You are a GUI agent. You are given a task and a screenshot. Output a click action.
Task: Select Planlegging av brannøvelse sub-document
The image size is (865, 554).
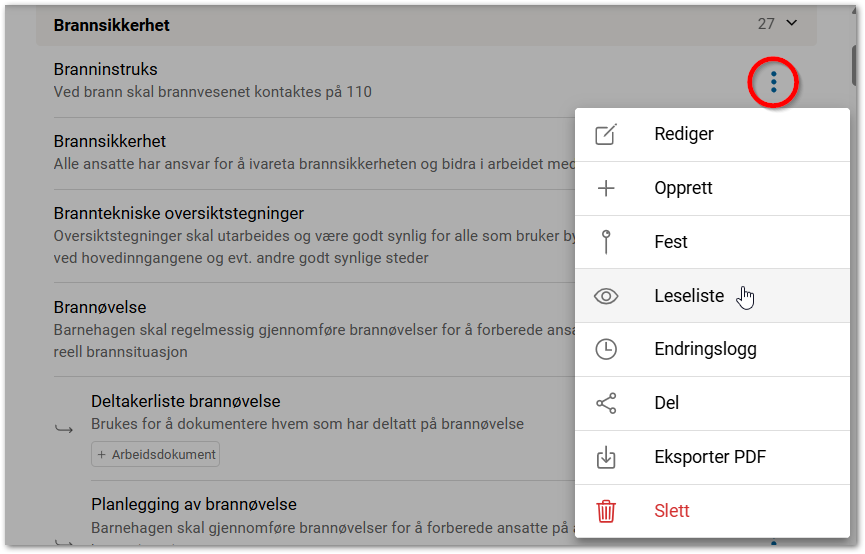tap(193, 504)
